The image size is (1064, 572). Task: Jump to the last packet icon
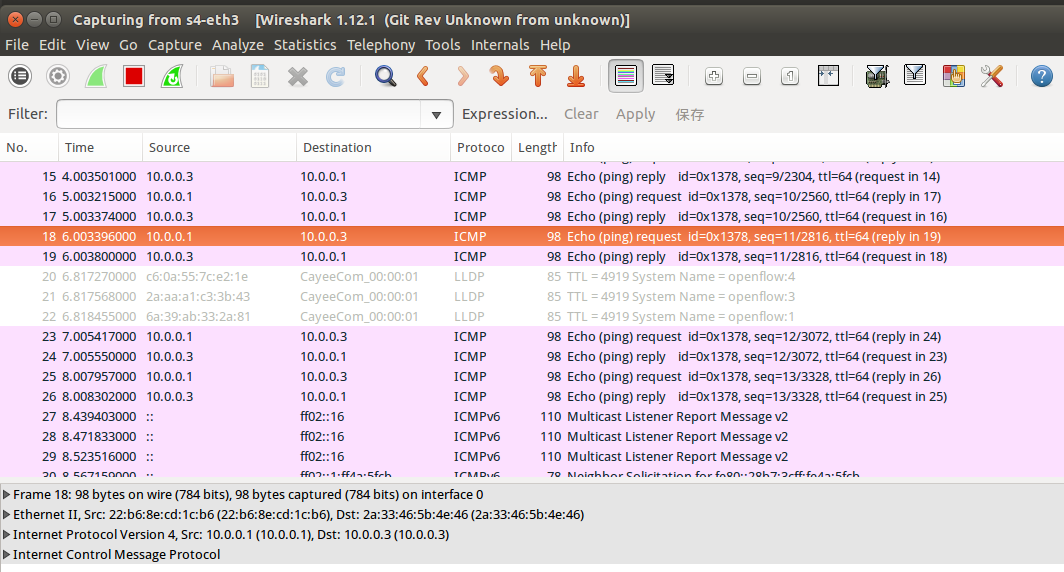pos(575,76)
